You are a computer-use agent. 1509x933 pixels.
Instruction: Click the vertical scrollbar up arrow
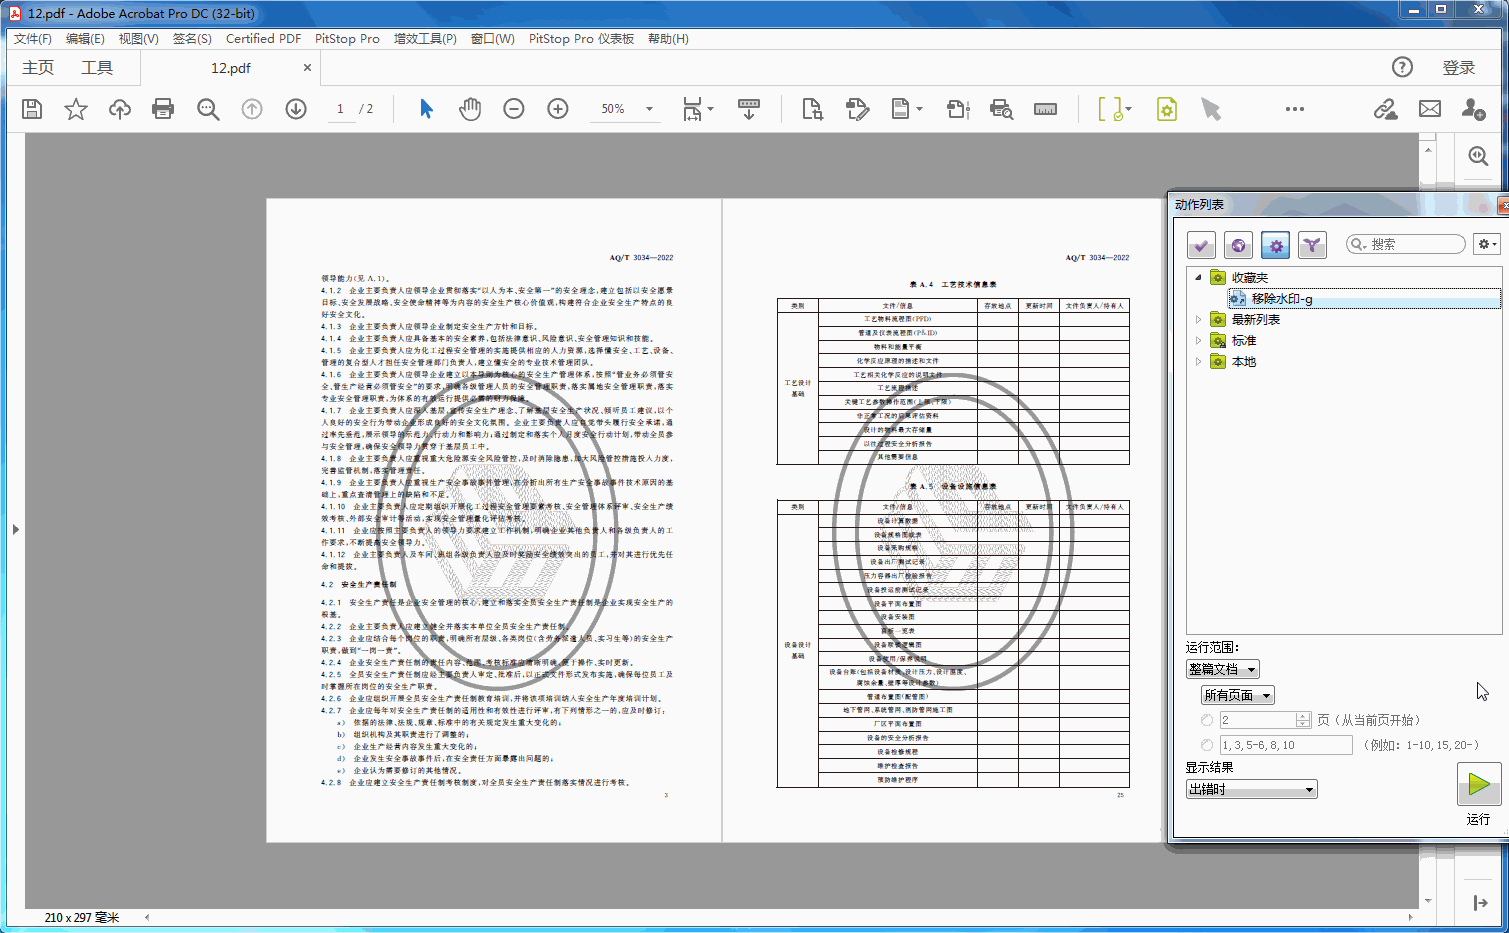[x=1428, y=150]
